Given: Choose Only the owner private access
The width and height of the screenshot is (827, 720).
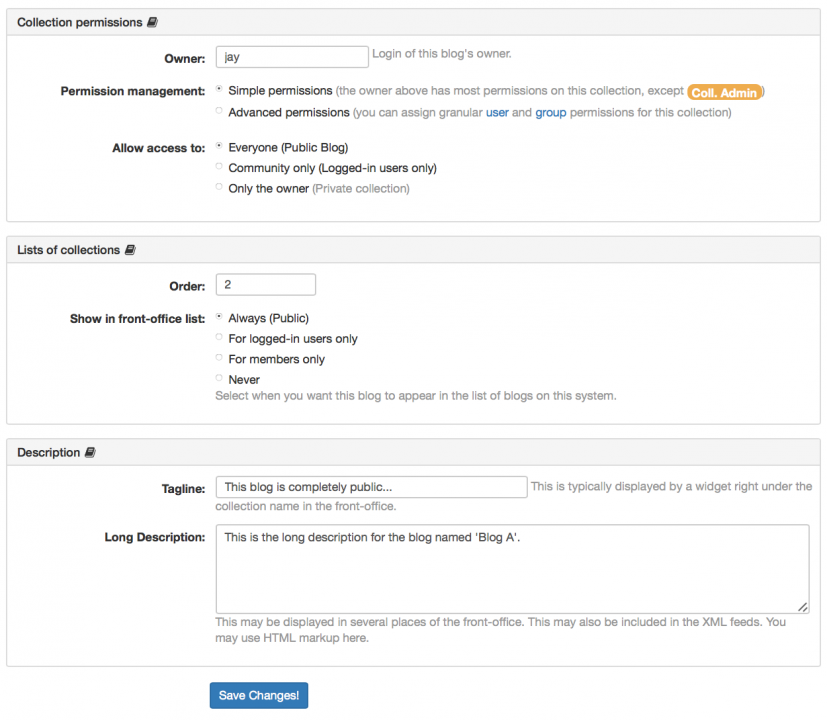Looking at the screenshot, I should click(219, 187).
